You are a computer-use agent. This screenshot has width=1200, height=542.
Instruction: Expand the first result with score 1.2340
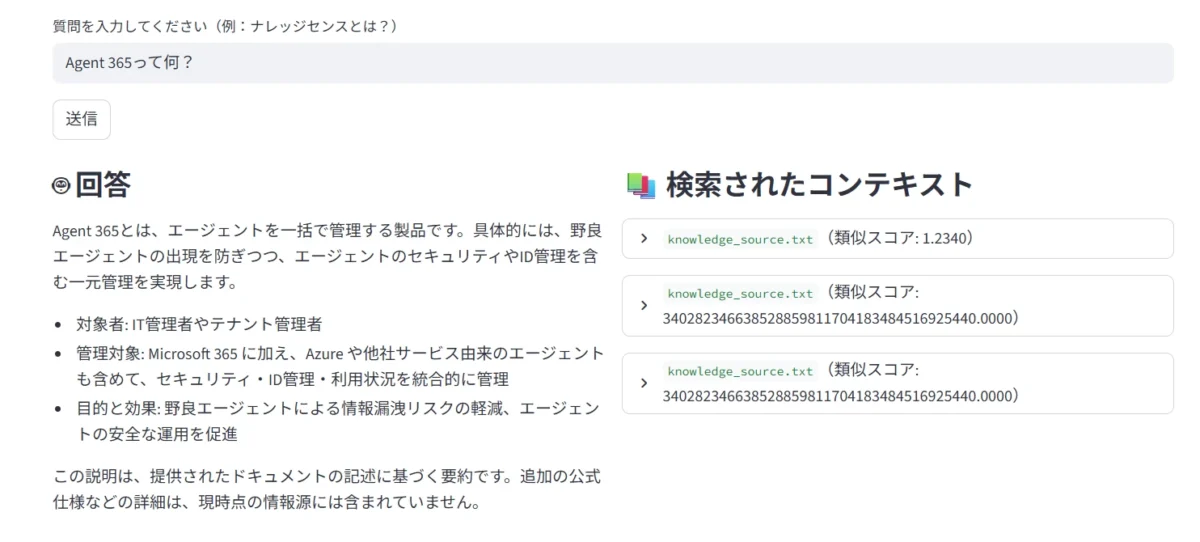644,239
